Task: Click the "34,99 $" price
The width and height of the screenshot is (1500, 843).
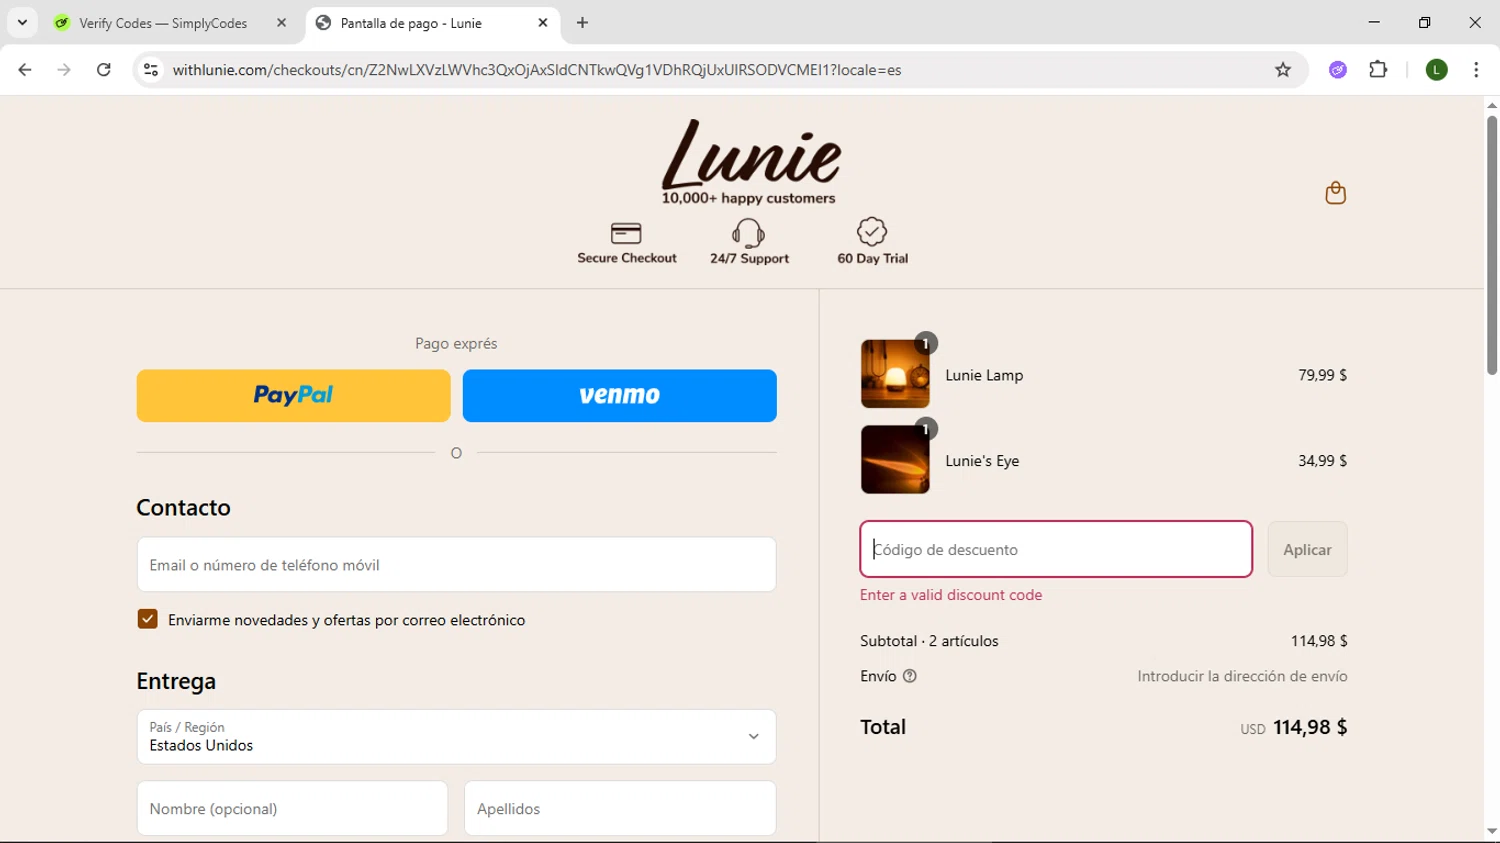Action: (x=1322, y=461)
